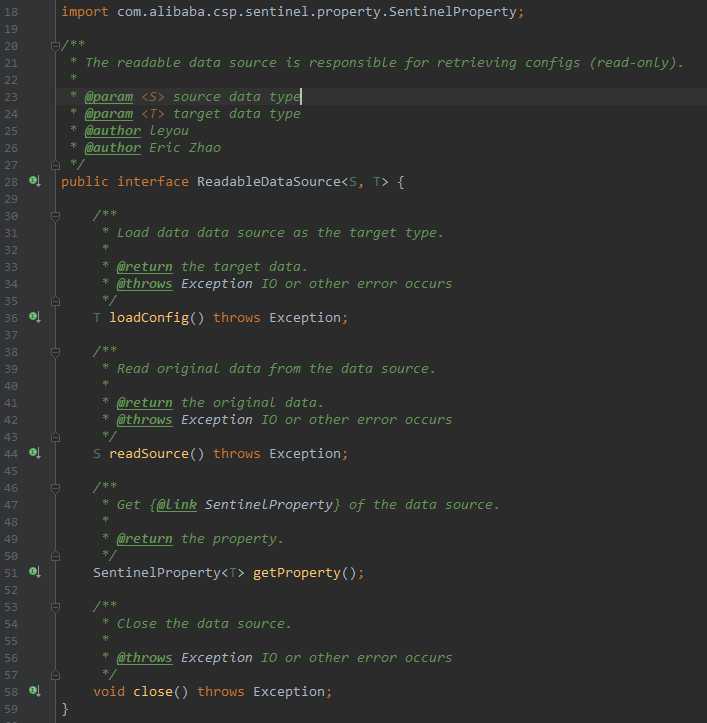This screenshot has height=723, width=707.
Task: Click the implemented-method gutter icon beside readSource()
Action: [35, 453]
